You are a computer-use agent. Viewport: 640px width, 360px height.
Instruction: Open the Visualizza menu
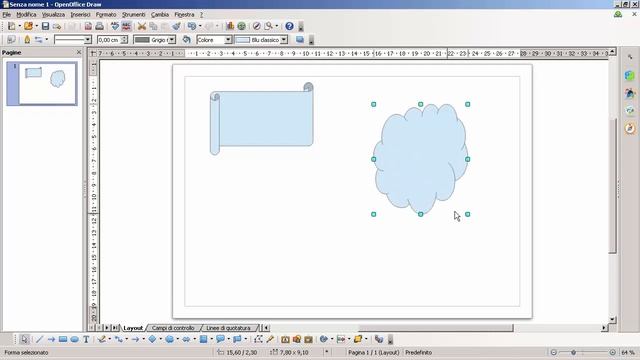(x=53, y=14)
